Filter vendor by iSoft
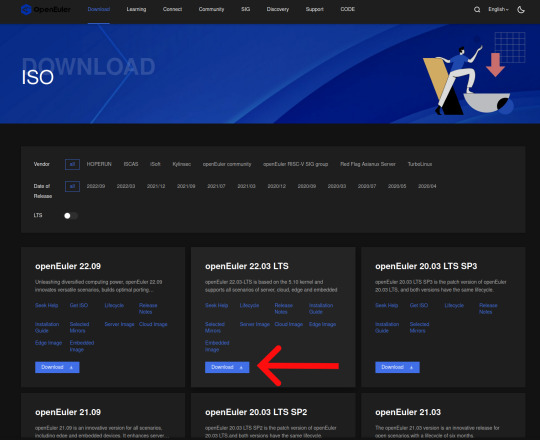This screenshot has height=440, width=540. (155, 164)
